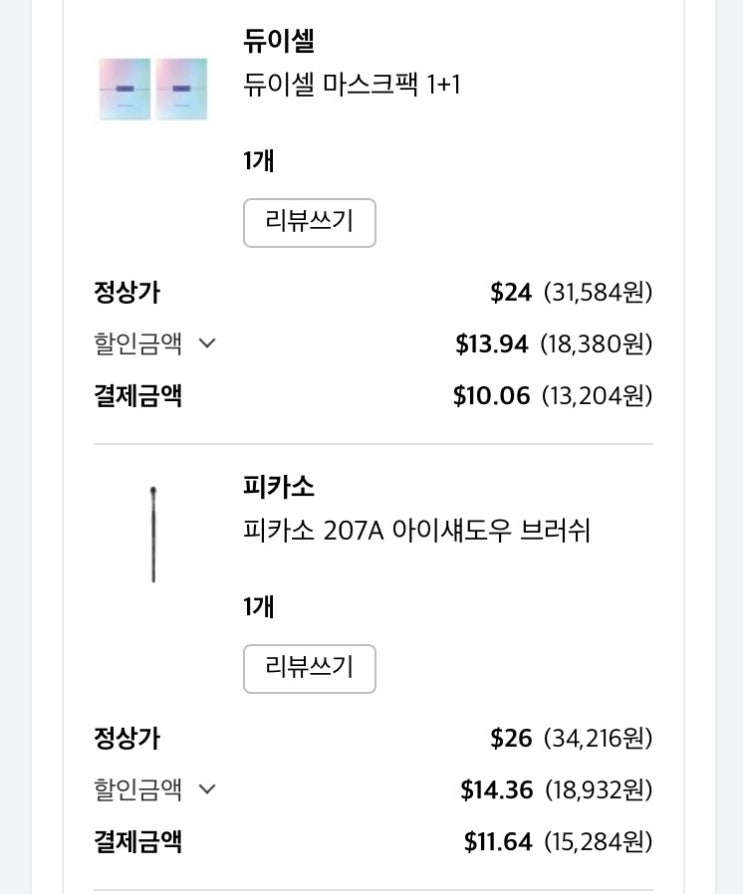
Task: Click the $26 regular price amount
Action: [511, 738]
